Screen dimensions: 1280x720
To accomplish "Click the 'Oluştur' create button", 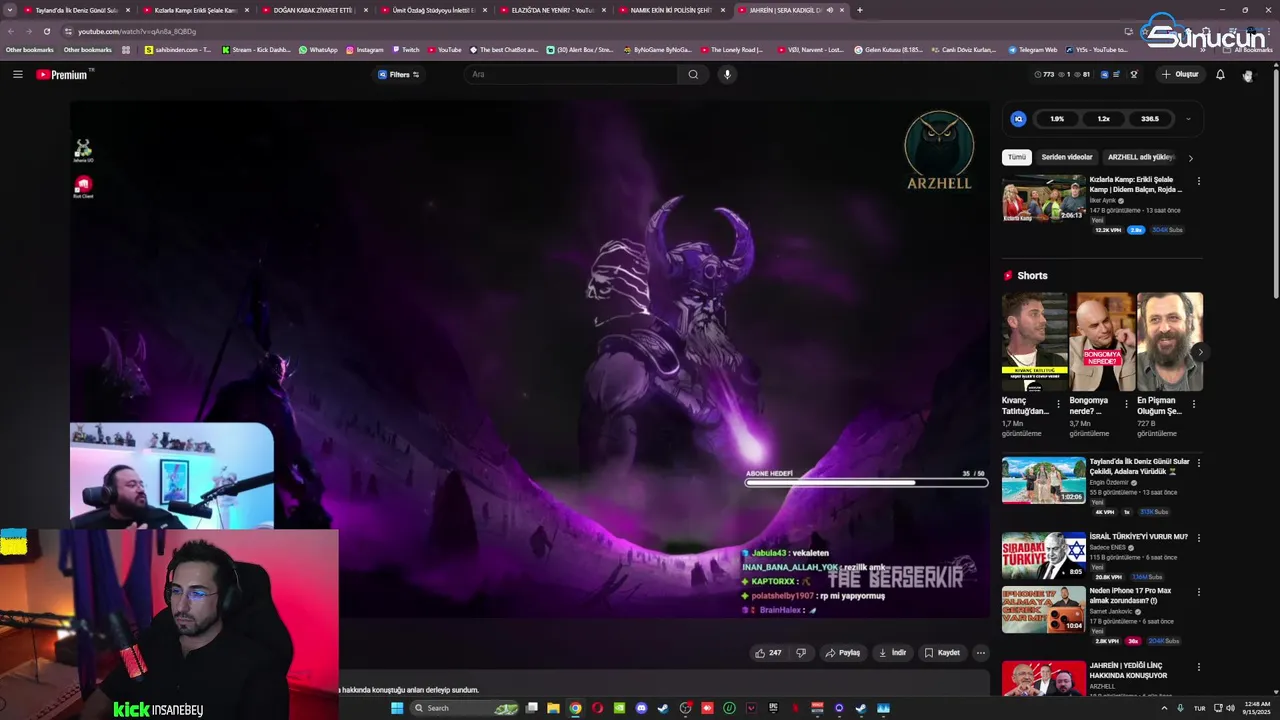I will pyautogui.click(x=1180, y=74).
